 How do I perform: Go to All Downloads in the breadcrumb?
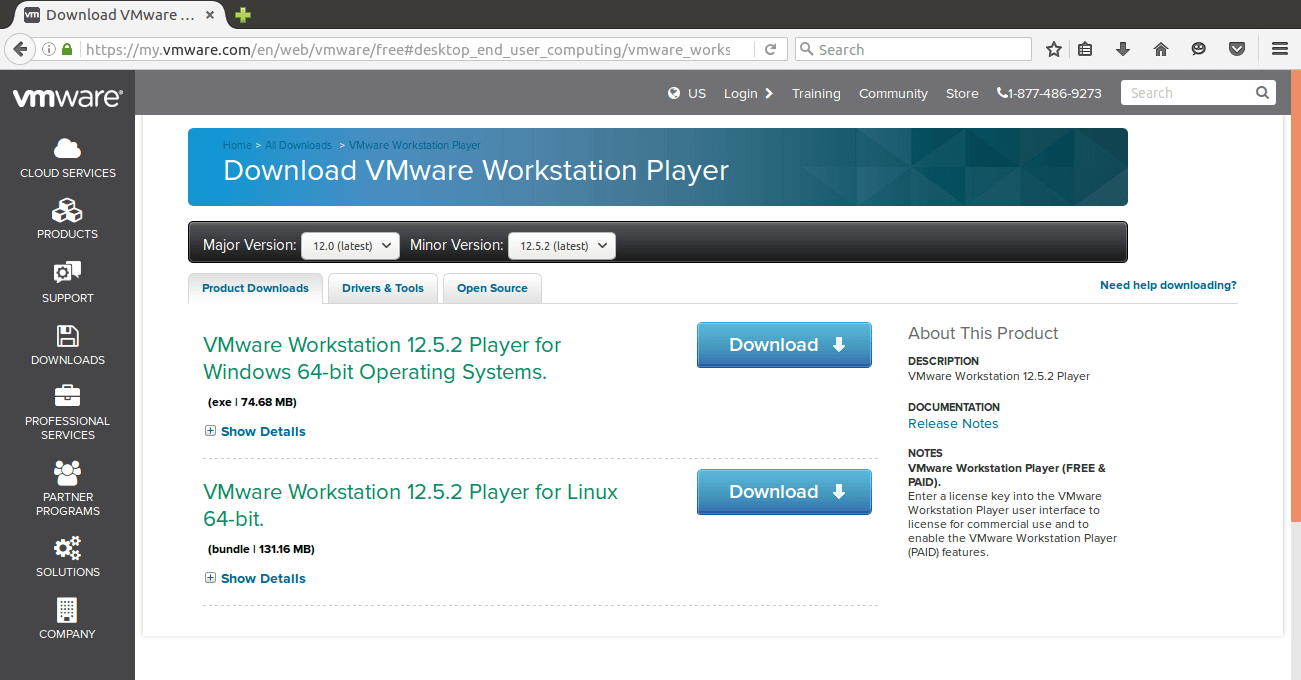click(298, 145)
